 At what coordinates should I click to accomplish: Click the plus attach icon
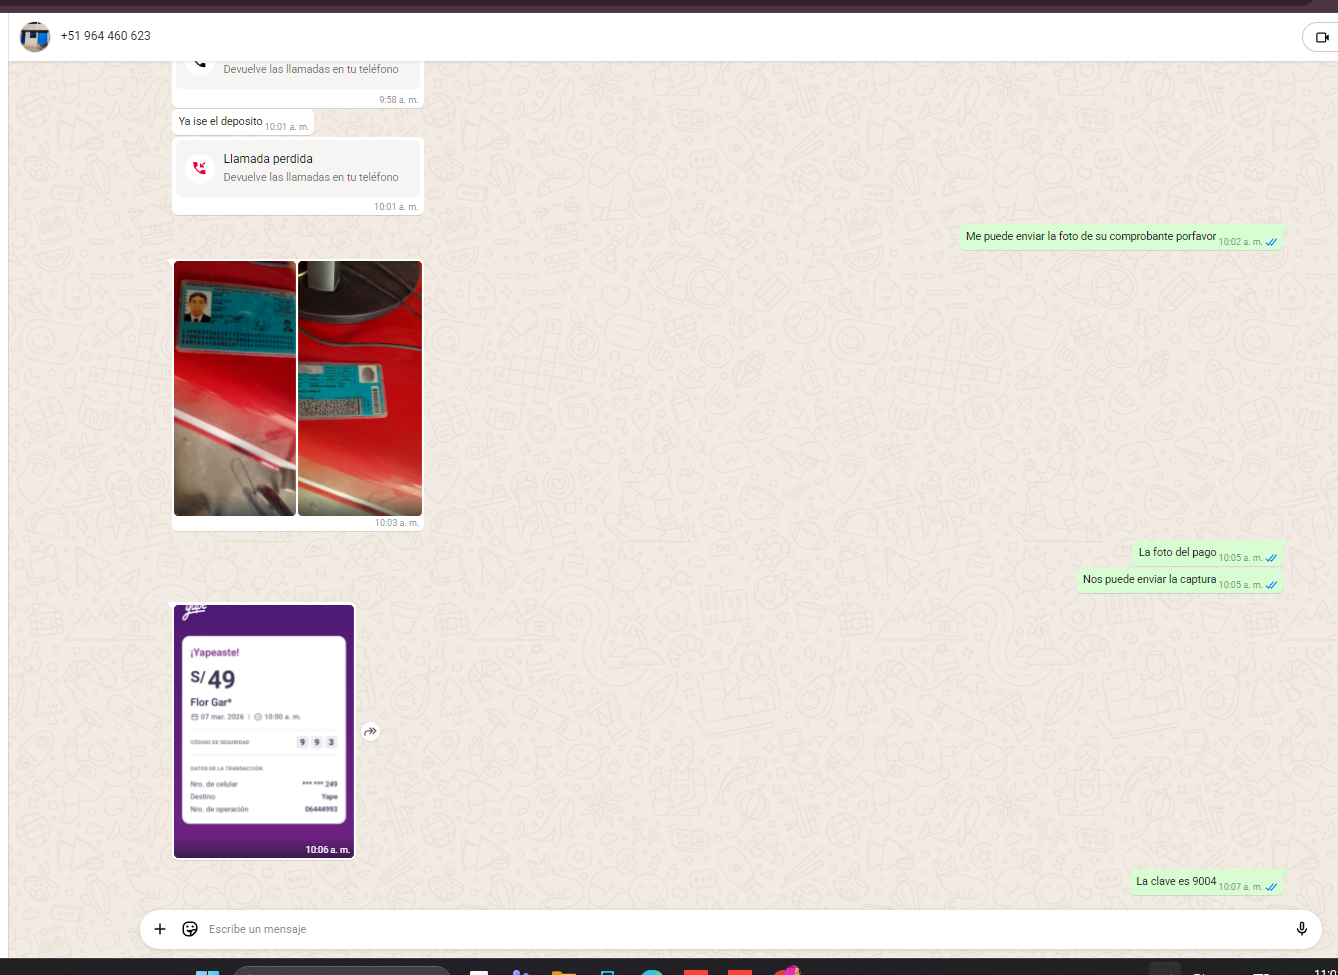click(x=160, y=929)
